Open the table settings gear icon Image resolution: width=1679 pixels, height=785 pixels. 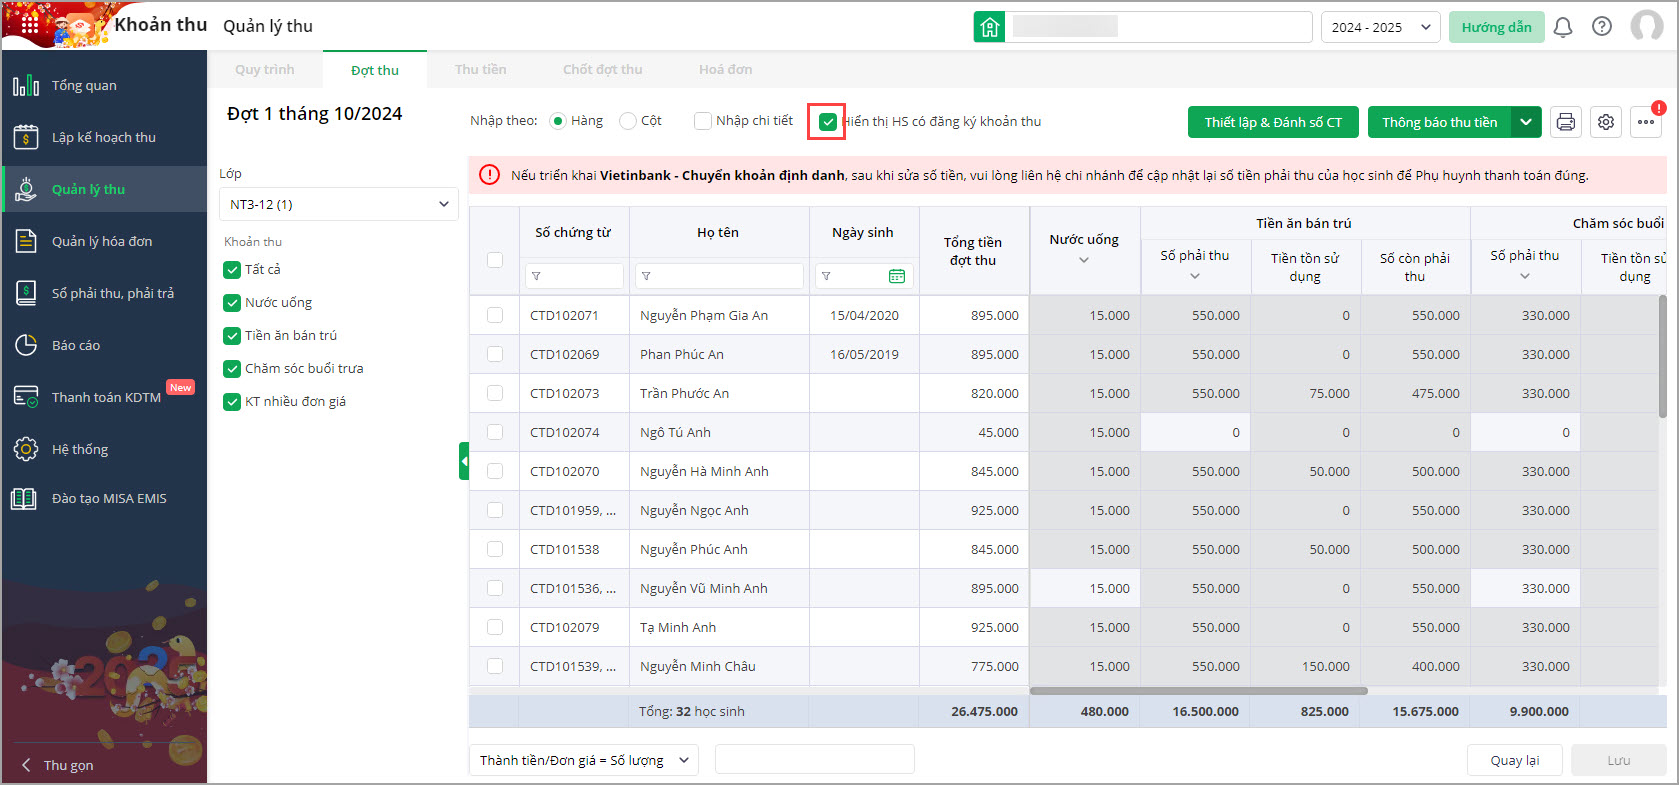(1605, 122)
